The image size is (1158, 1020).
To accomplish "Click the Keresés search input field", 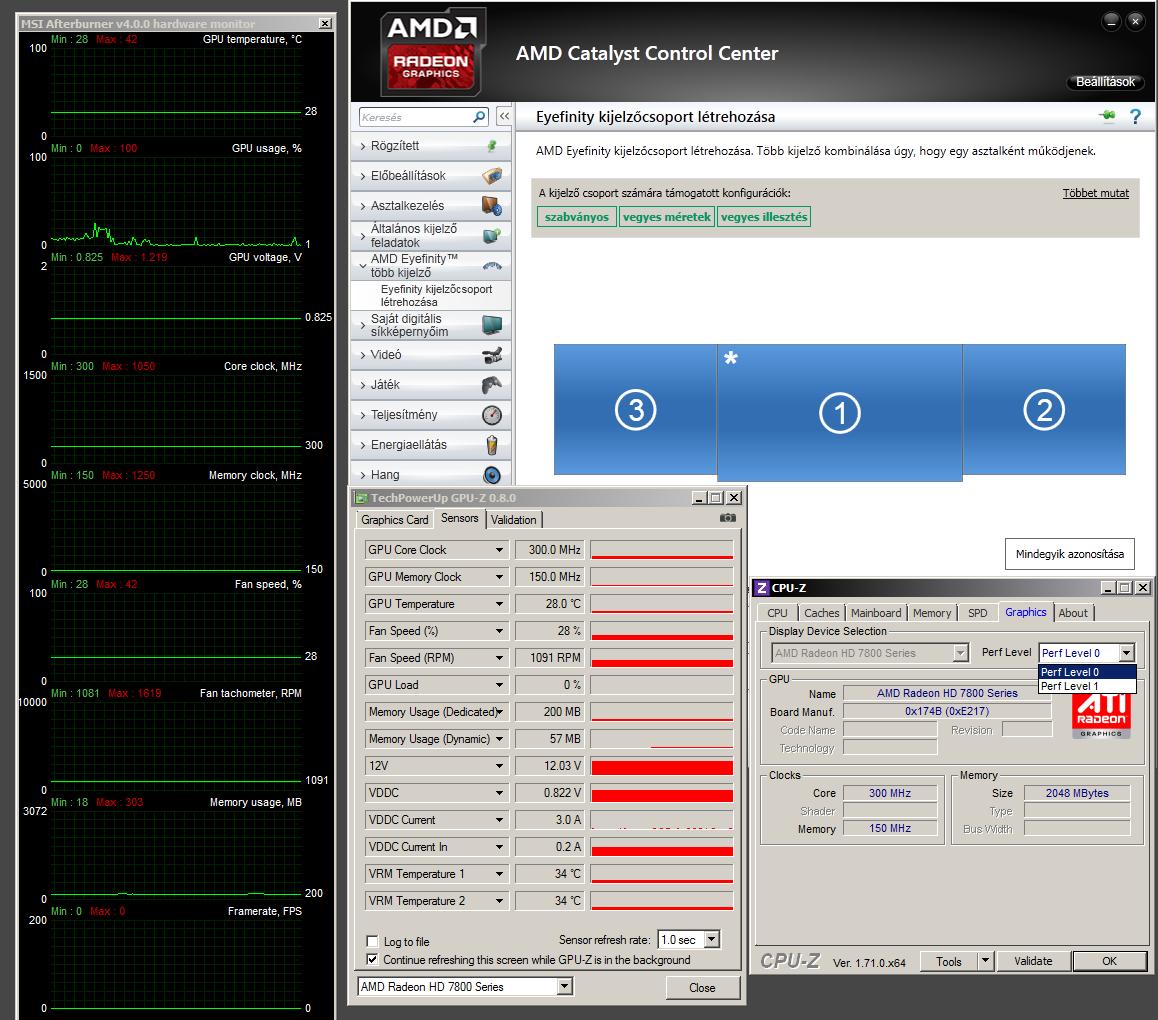I will pos(416,117).
